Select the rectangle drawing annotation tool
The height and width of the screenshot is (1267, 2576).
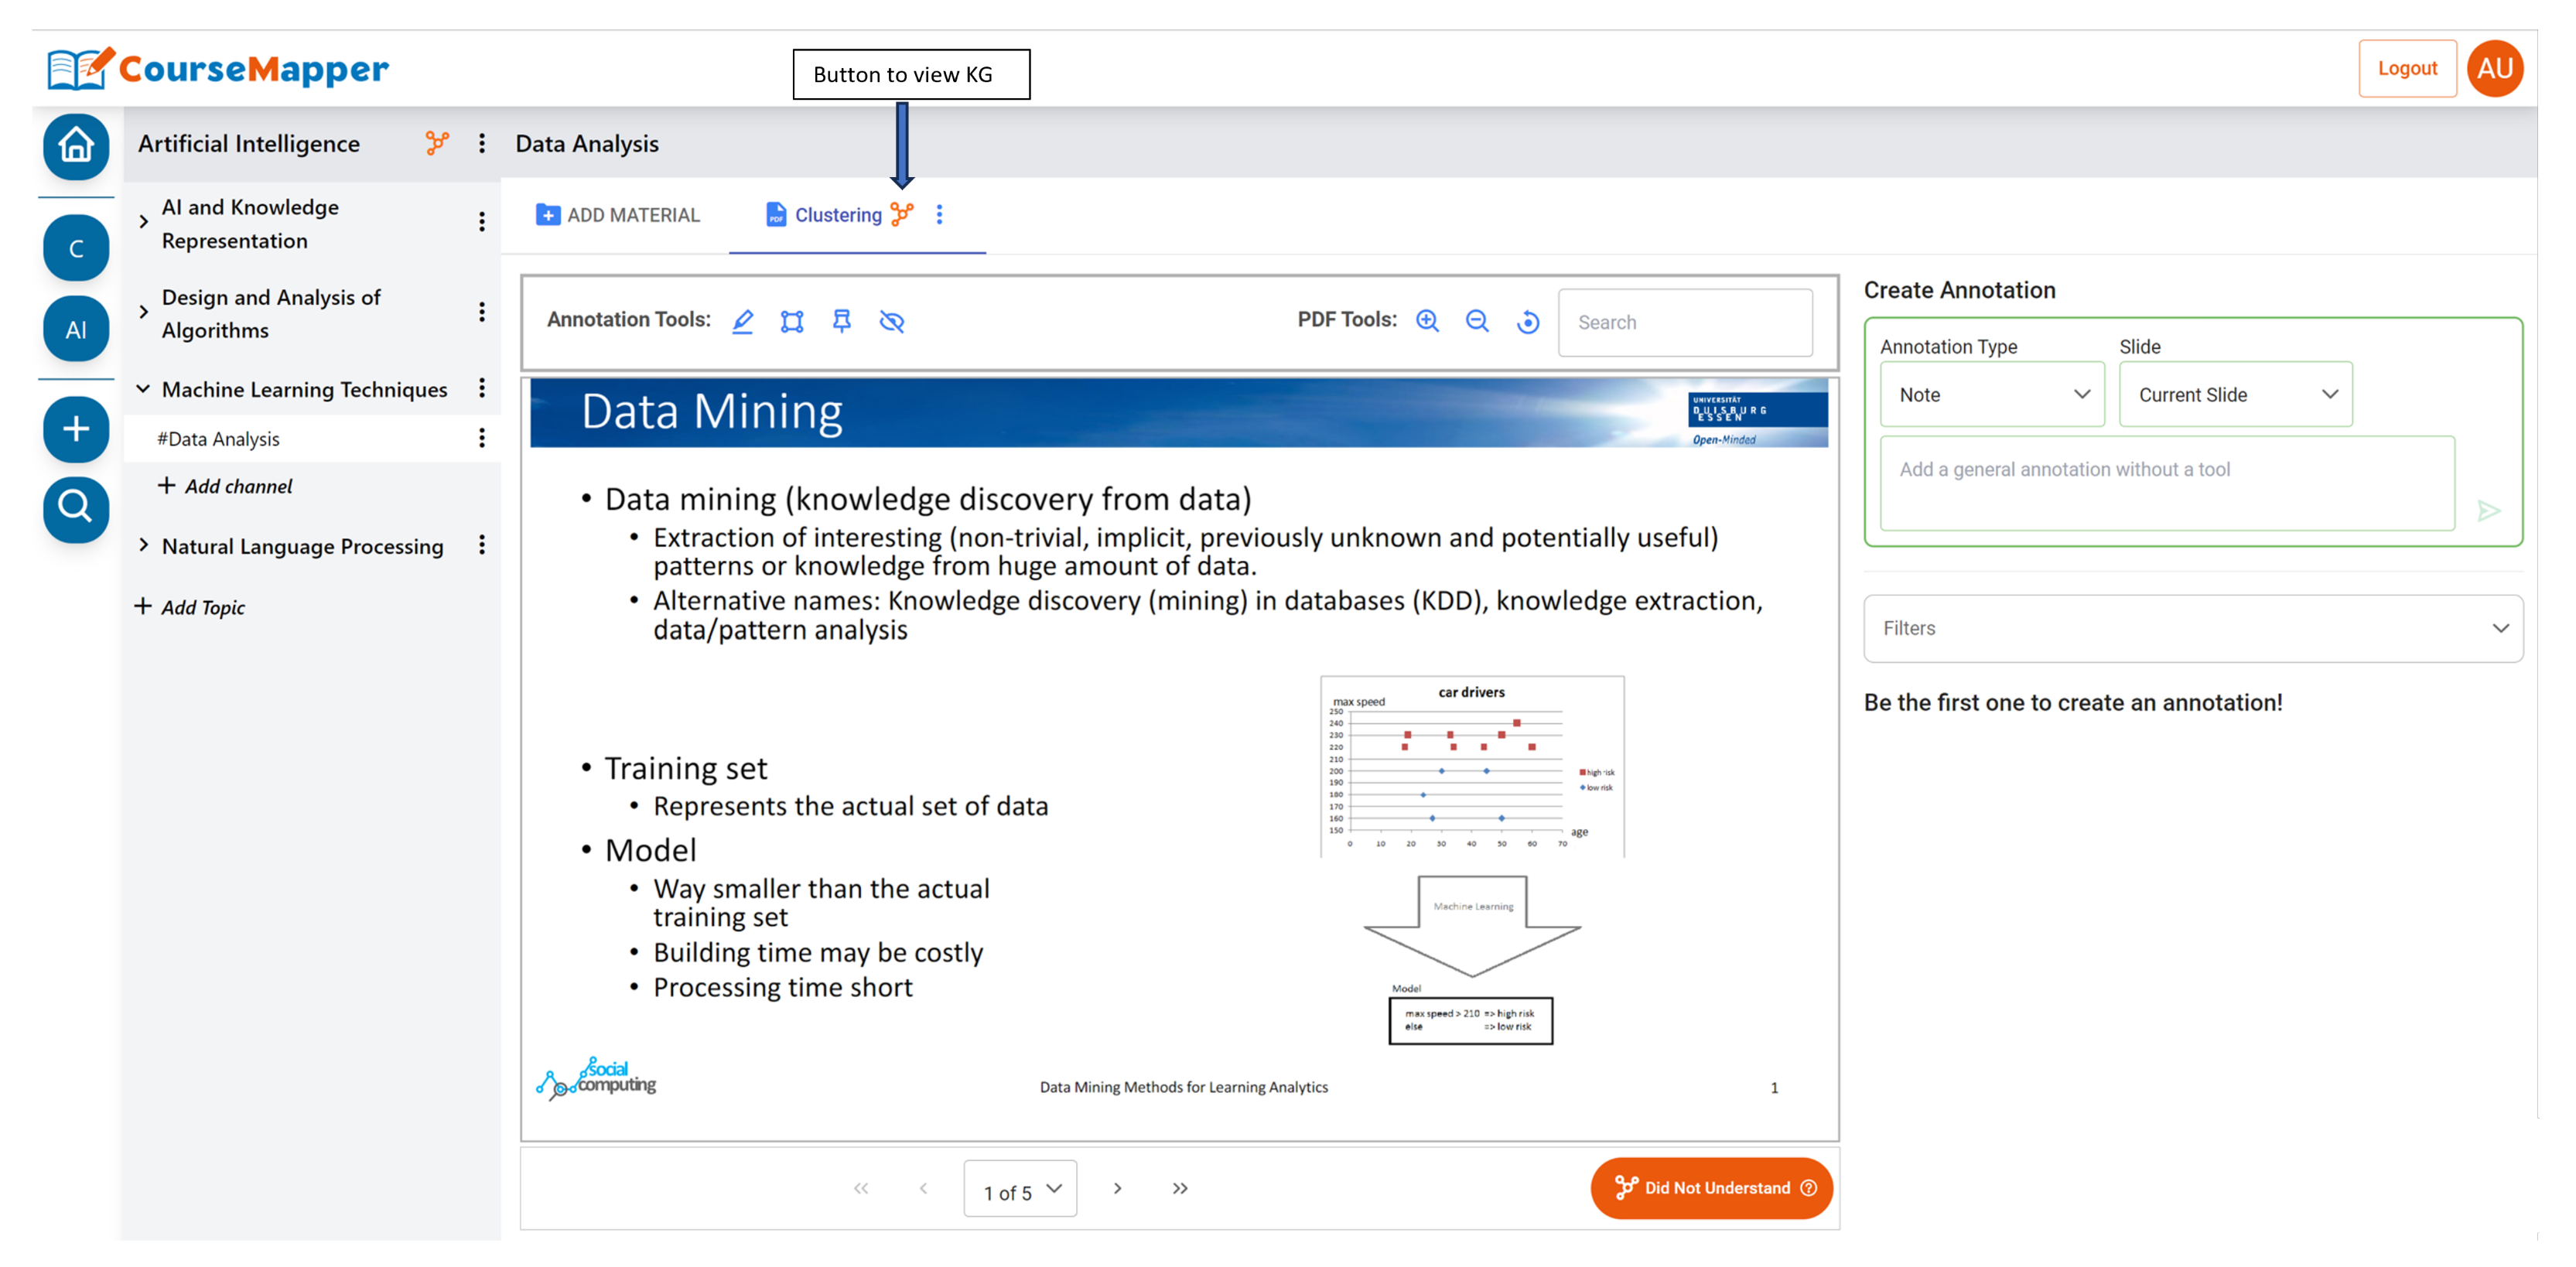click(792, 321)
